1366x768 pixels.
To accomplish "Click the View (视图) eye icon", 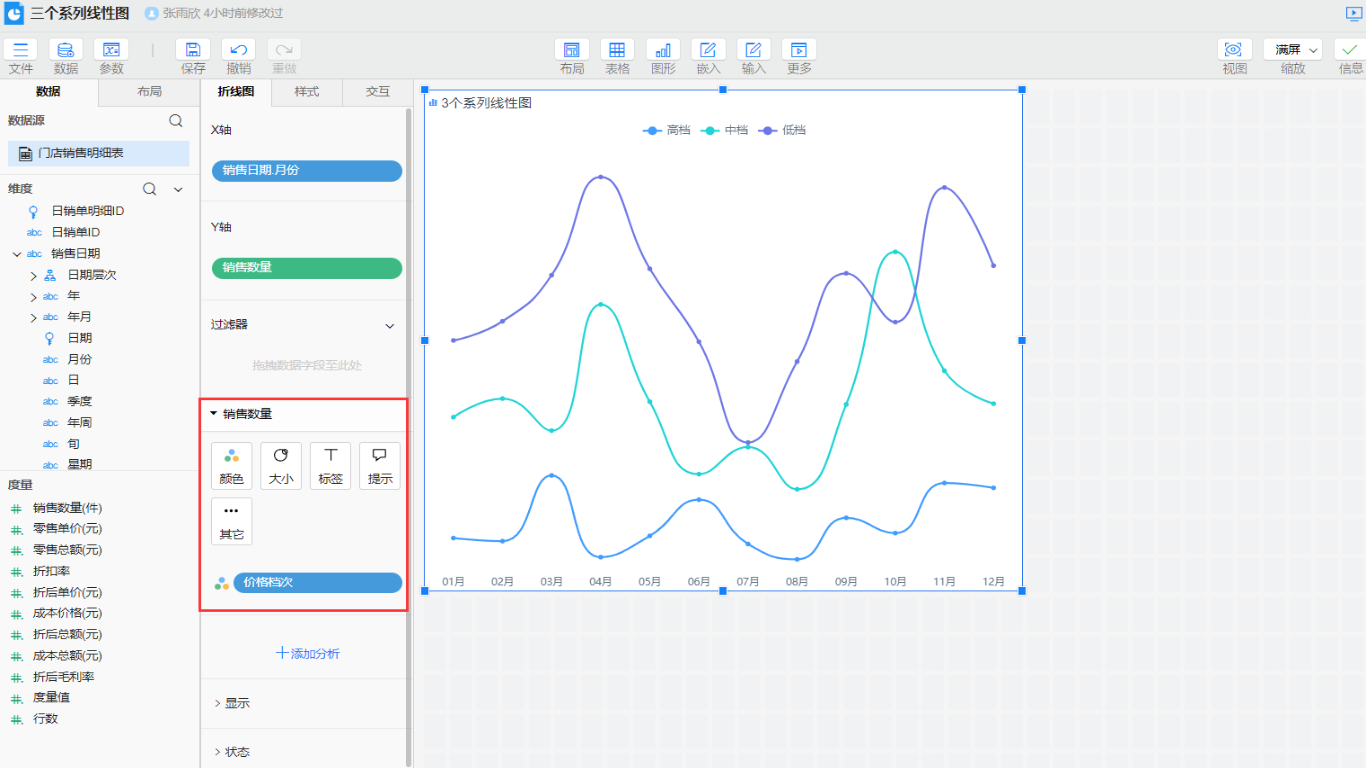I will pyautogui.click(x=1234, y=50).
